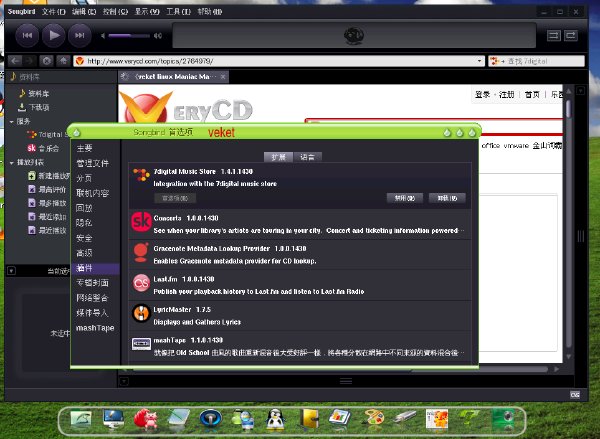600x439 pixels.
Task: Click the 新建播放 new playlist item
Action: (49, 176)
